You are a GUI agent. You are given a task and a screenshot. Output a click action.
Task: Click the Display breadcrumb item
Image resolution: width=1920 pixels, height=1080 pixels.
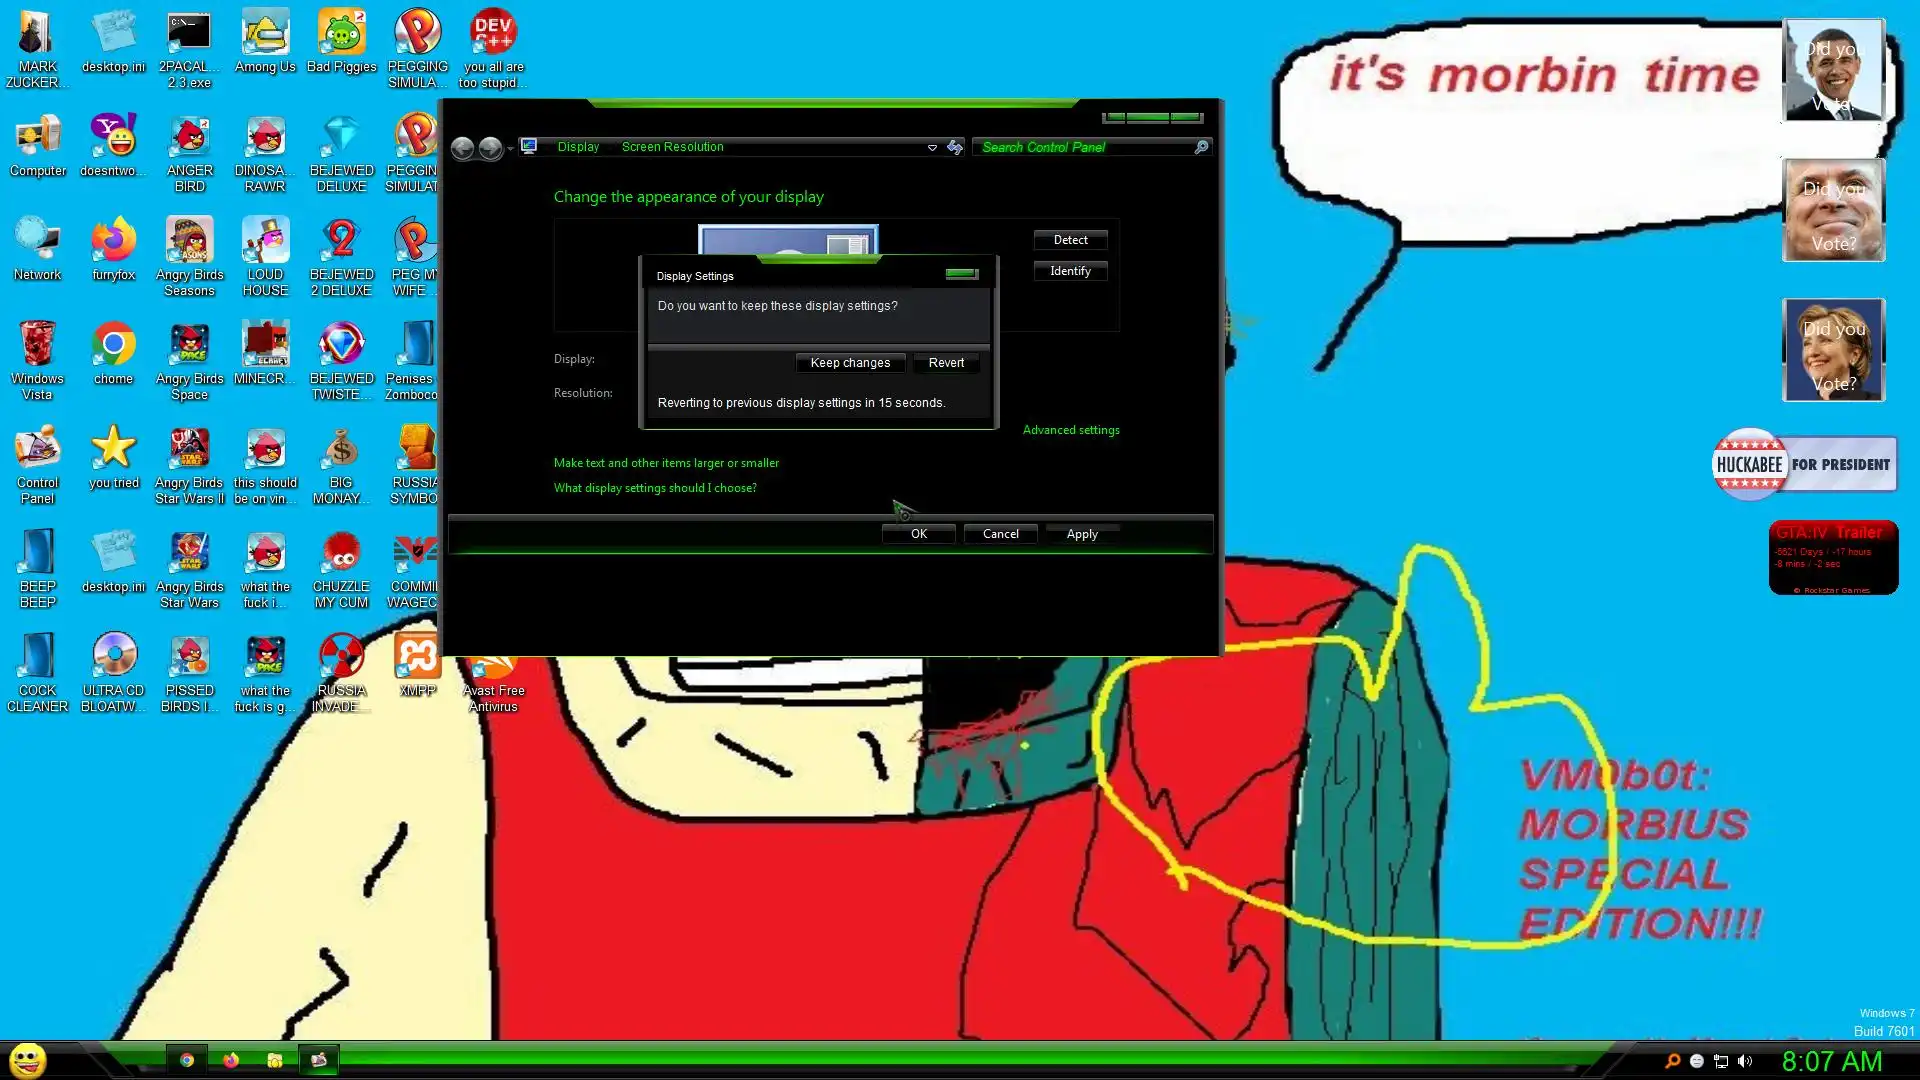click(578, 147)
